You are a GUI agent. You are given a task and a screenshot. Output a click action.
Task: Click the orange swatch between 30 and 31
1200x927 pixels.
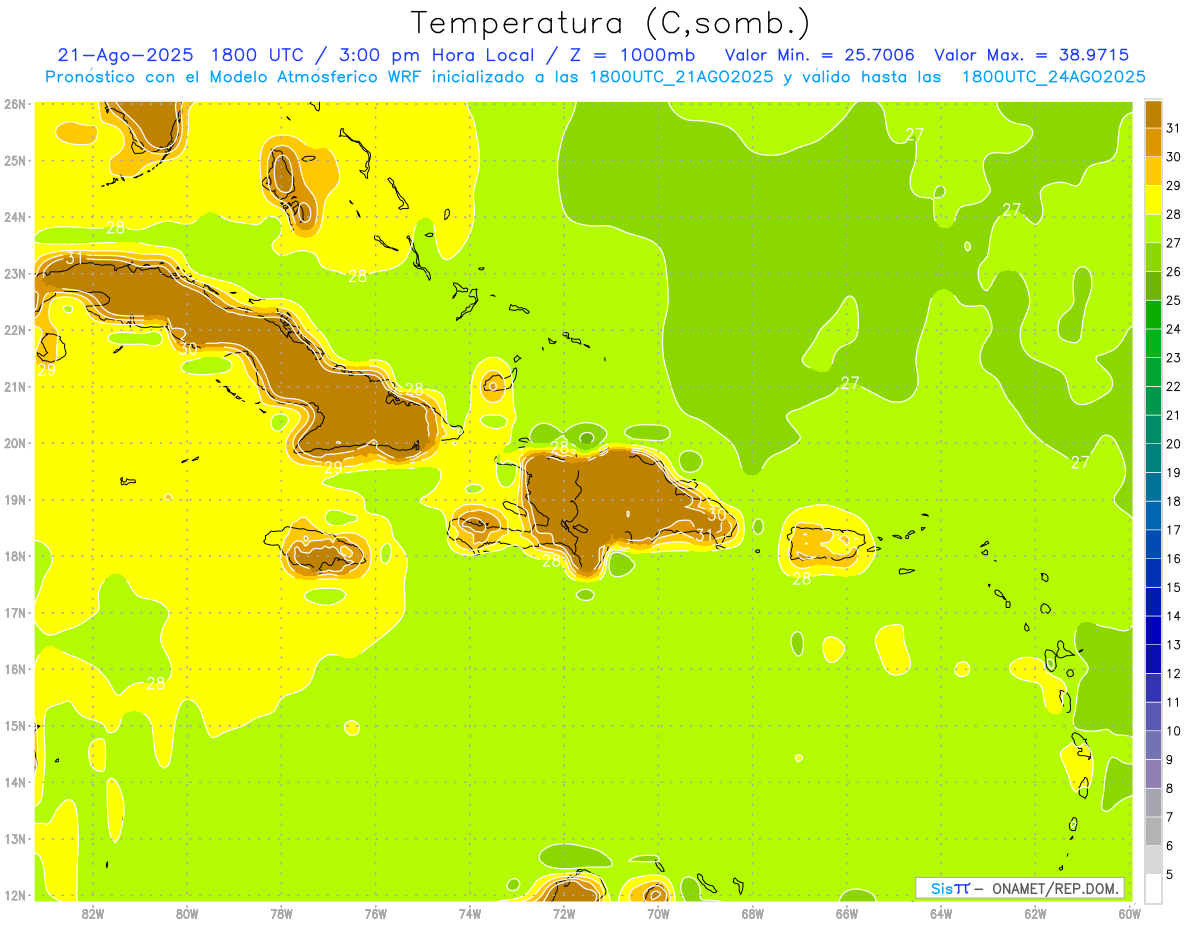1153,143
